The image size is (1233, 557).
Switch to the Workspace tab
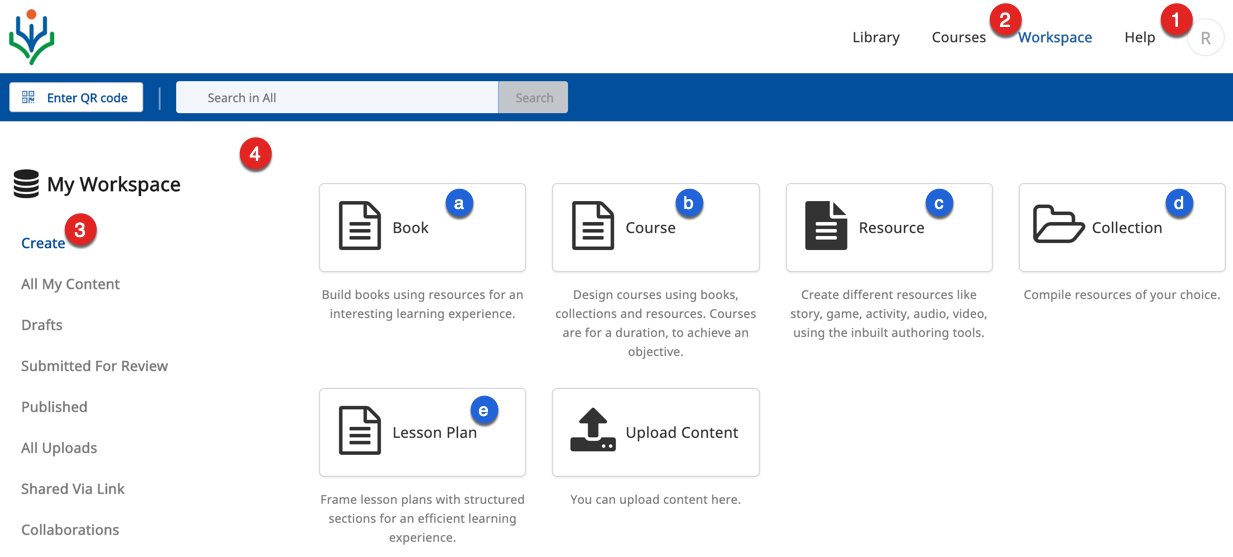point(1054,37)
